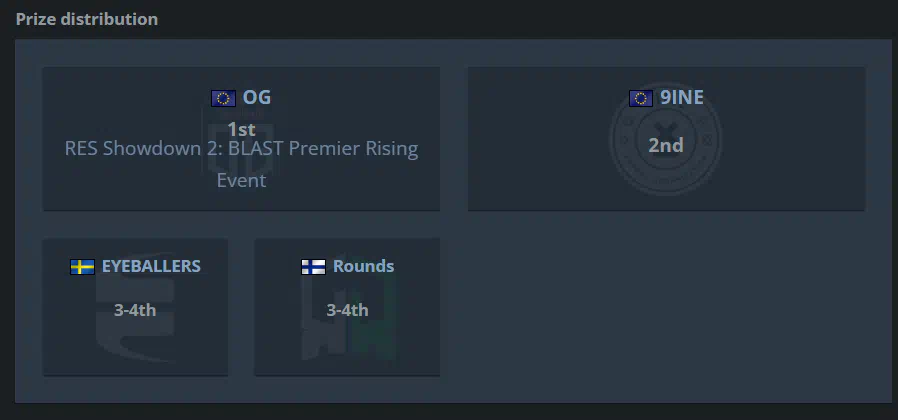Click the 3-4th label under Rounds
898x420 pixels.
(348, 310)
